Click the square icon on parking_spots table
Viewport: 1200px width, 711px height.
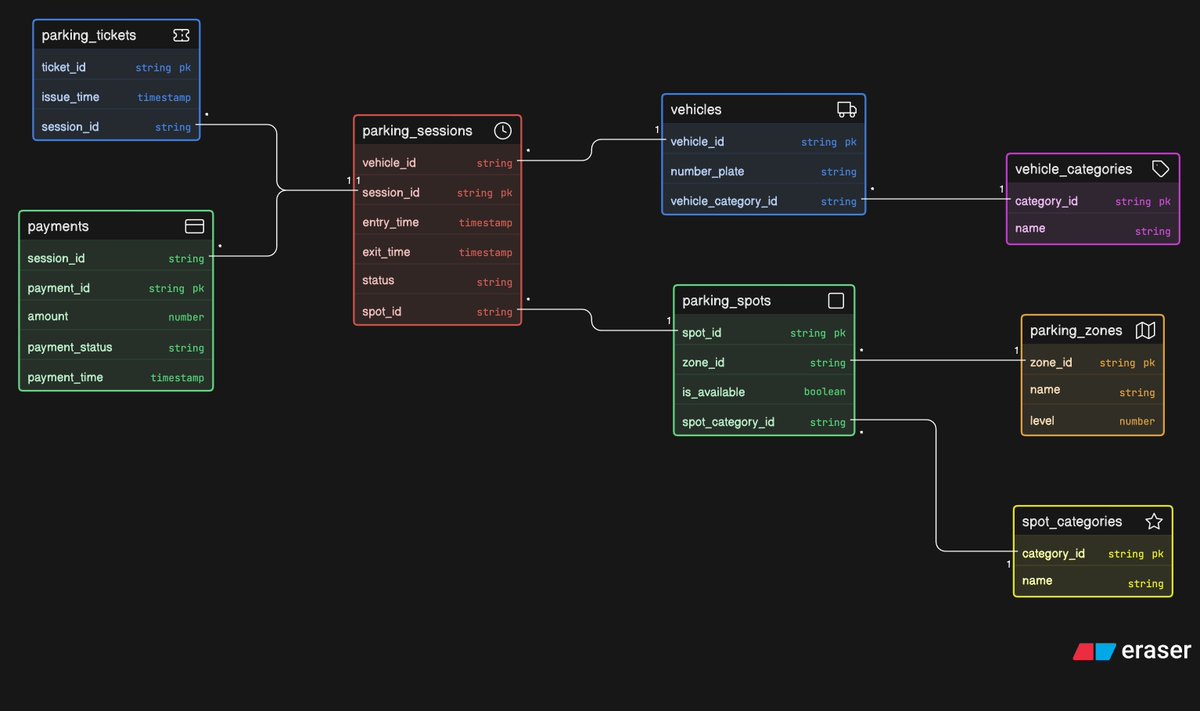tap(836, 301)
